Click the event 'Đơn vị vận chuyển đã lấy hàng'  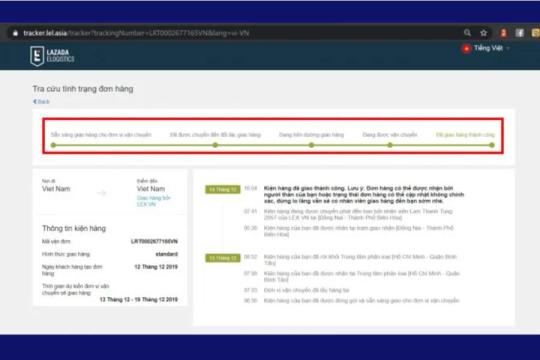coord(307,290)
